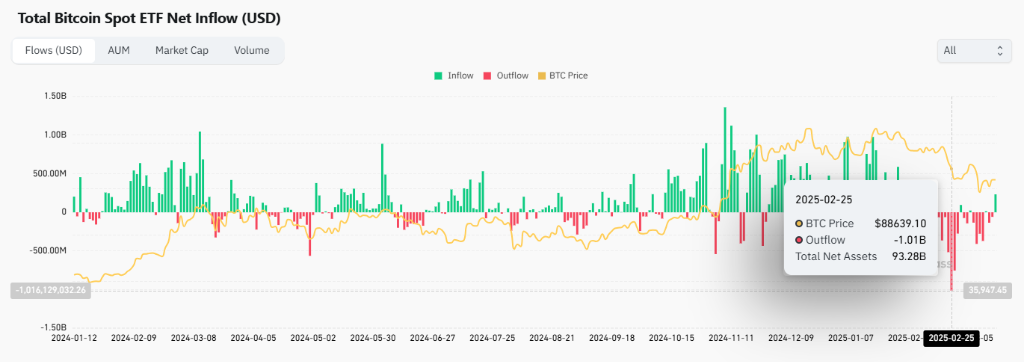Click the 2024-08-21 x-axis date label

tap(551, 338)
